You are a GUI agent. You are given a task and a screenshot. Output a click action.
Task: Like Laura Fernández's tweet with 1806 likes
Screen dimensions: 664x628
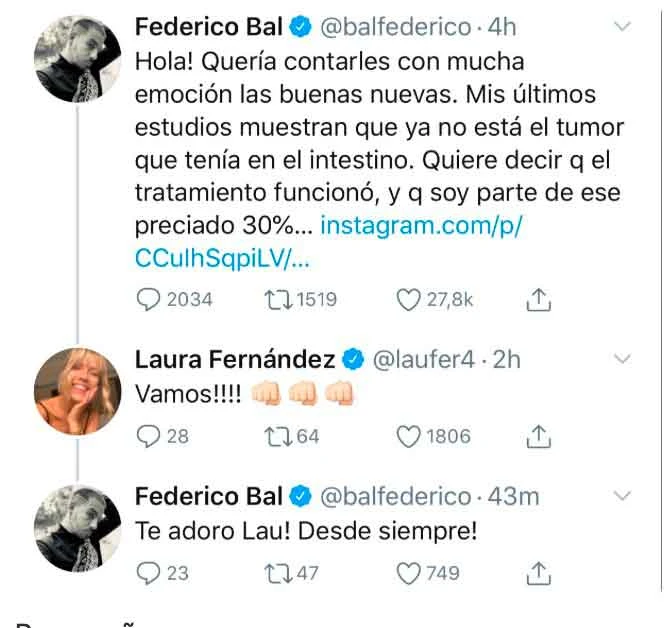pos(409,436)
